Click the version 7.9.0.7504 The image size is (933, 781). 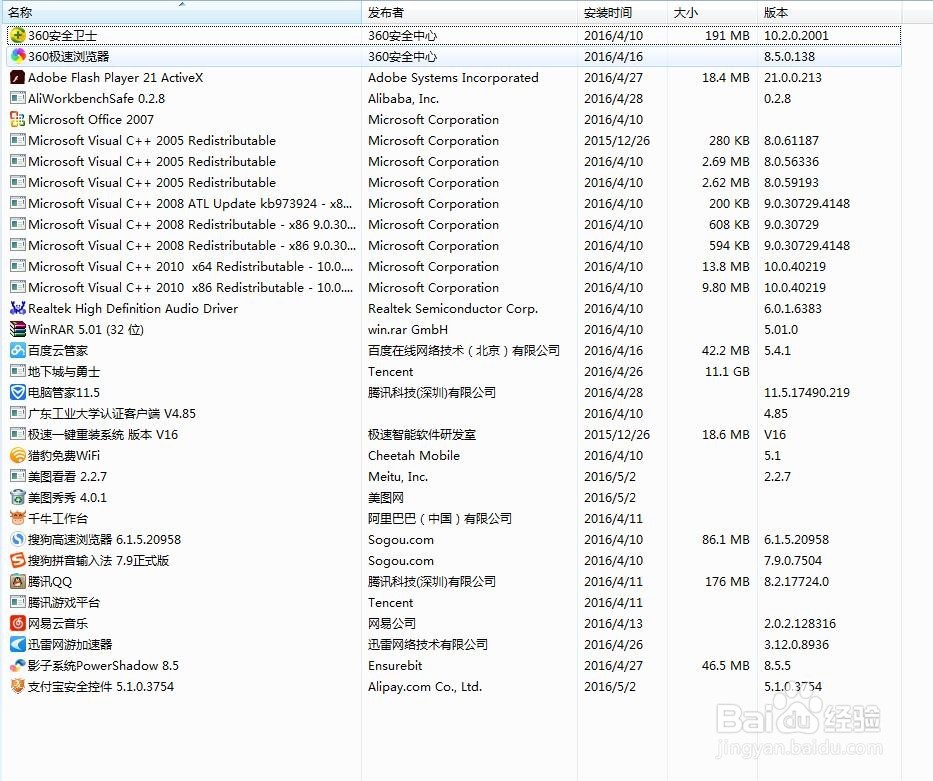793,560
